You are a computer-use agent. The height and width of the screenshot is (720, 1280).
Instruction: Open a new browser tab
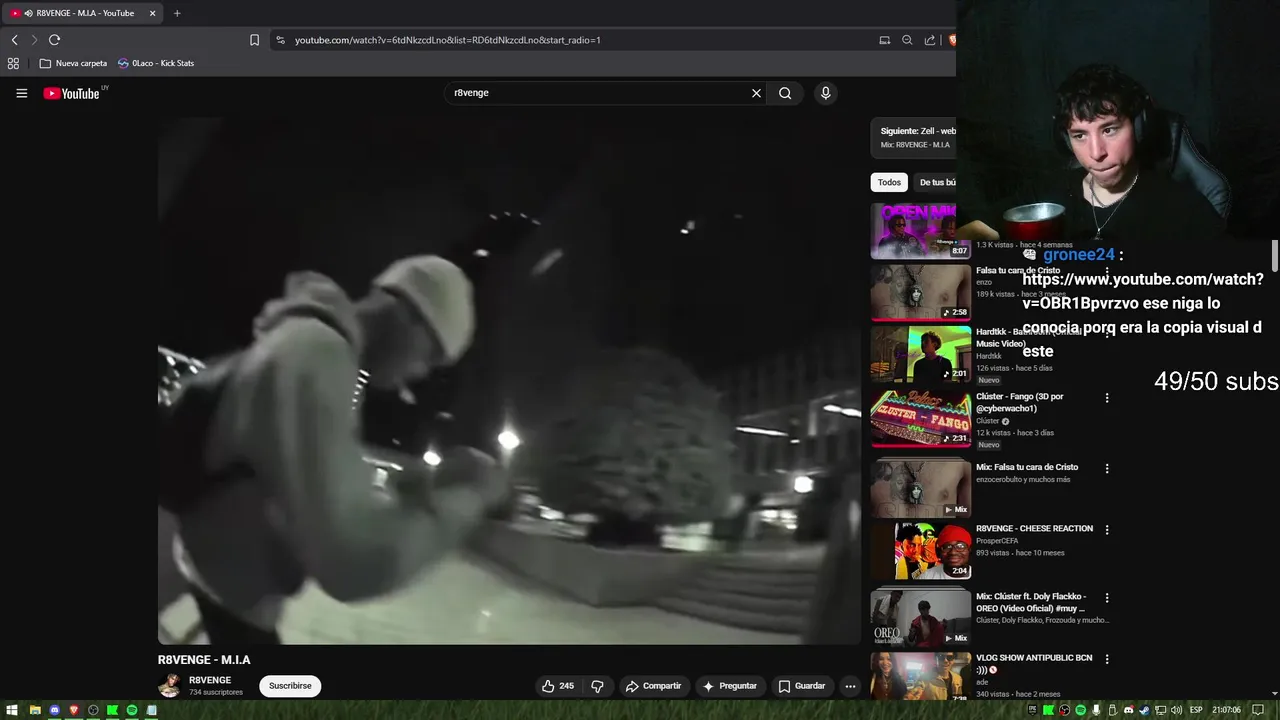(177, 13)
